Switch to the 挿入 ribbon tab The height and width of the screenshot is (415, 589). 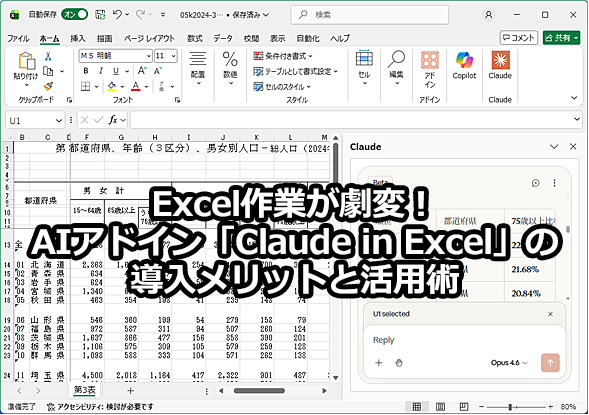click(78, 38)
